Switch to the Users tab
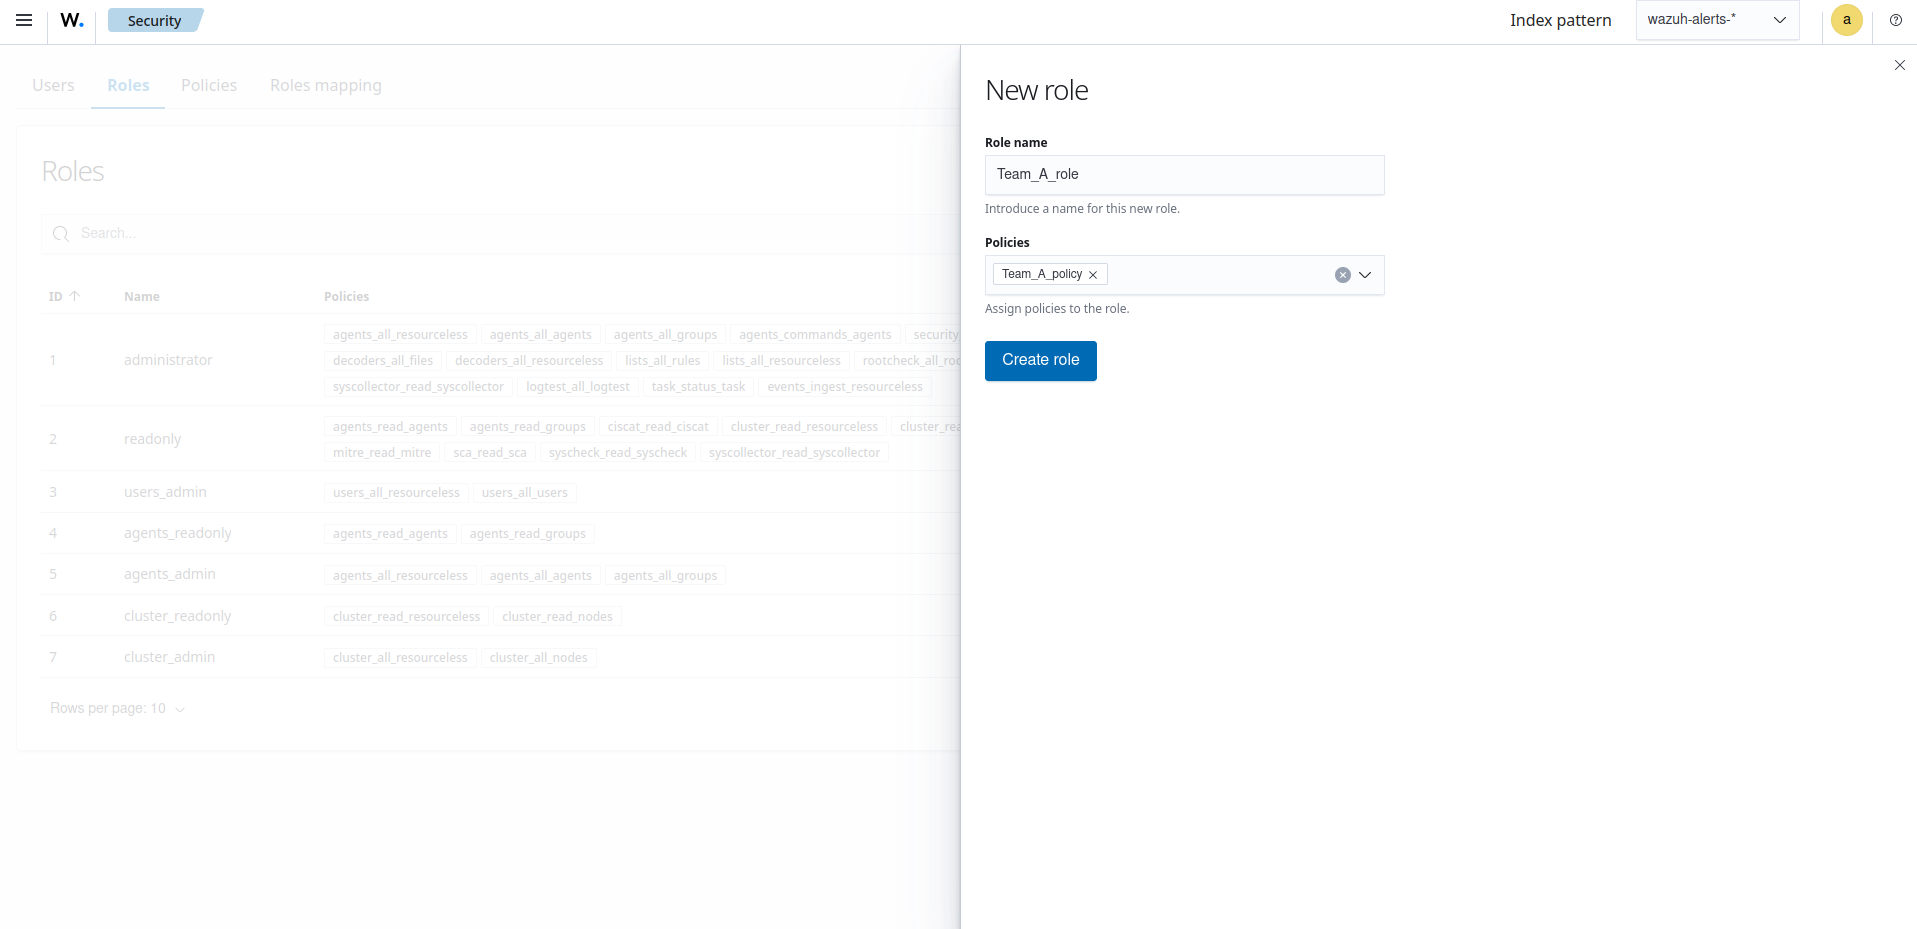Screen dimensions: 1917x929 coord(53,86)
